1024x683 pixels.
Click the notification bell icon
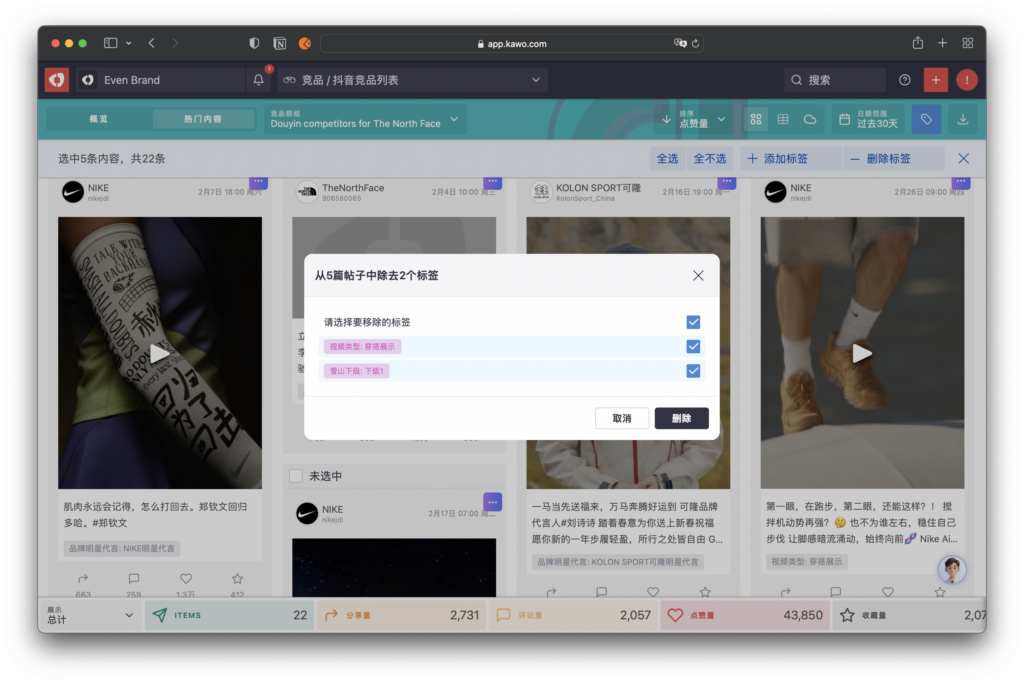click(259, 80)
